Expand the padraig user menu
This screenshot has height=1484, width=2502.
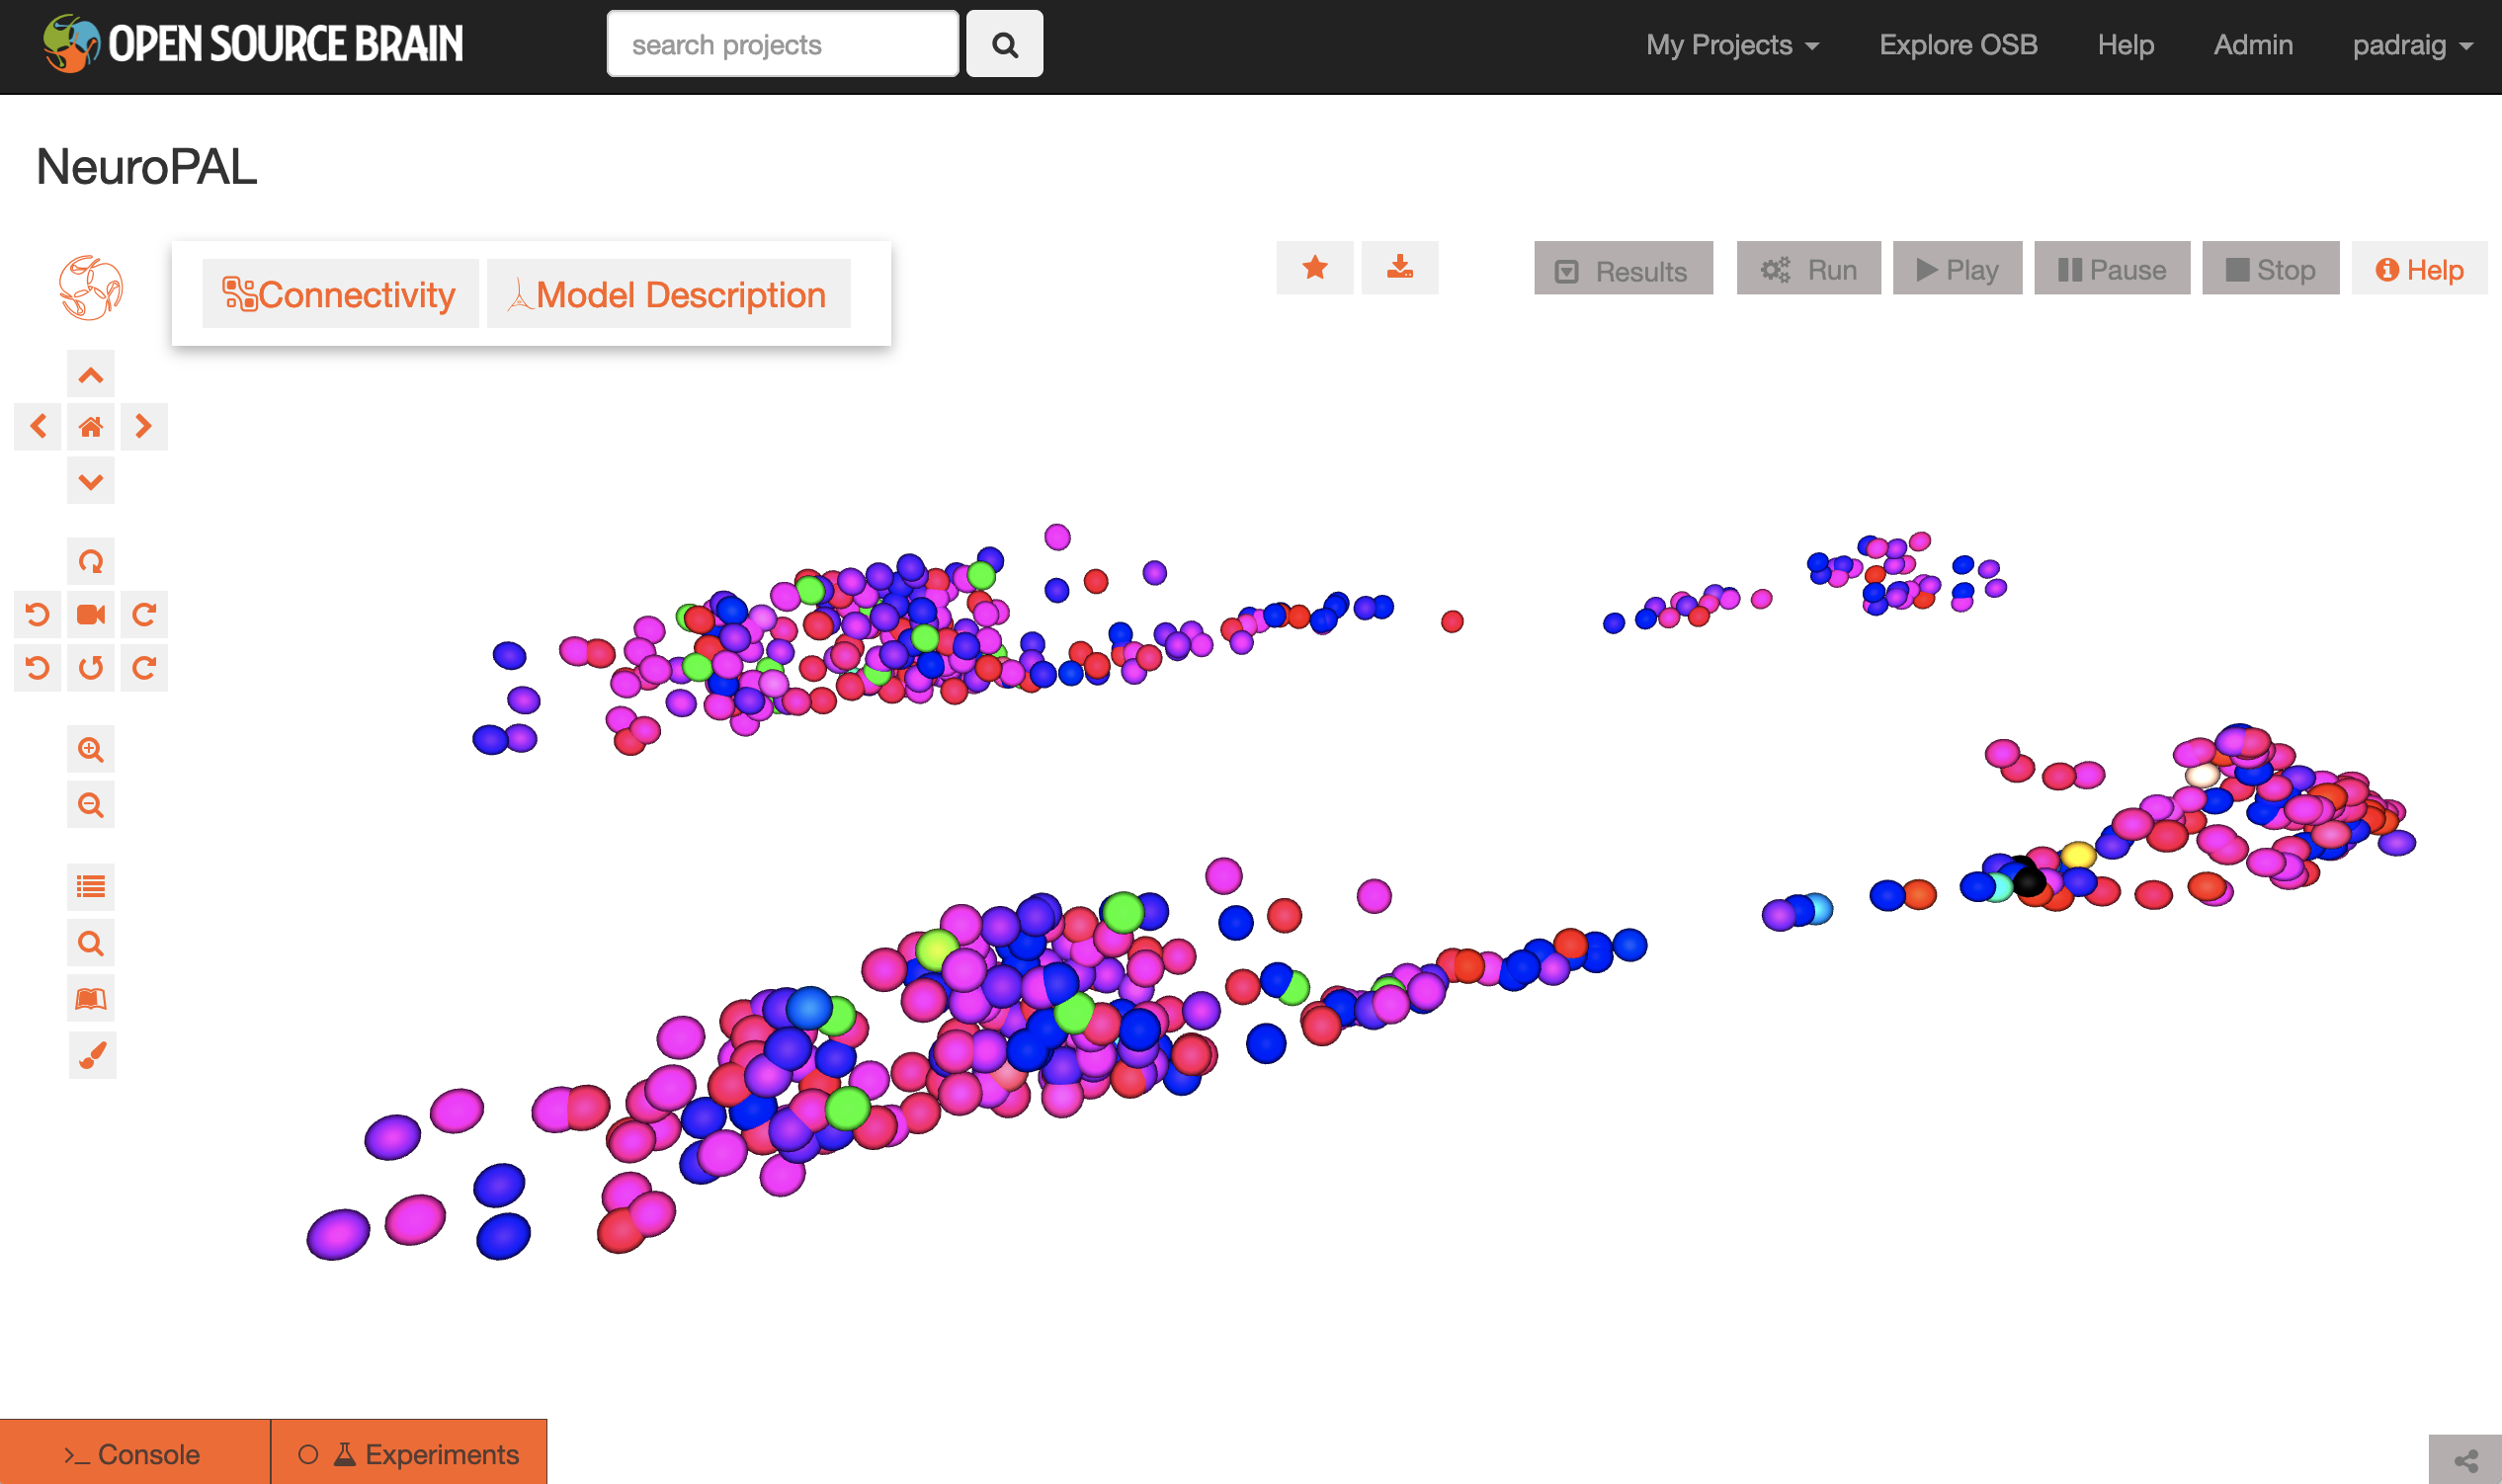[2411, 45]
